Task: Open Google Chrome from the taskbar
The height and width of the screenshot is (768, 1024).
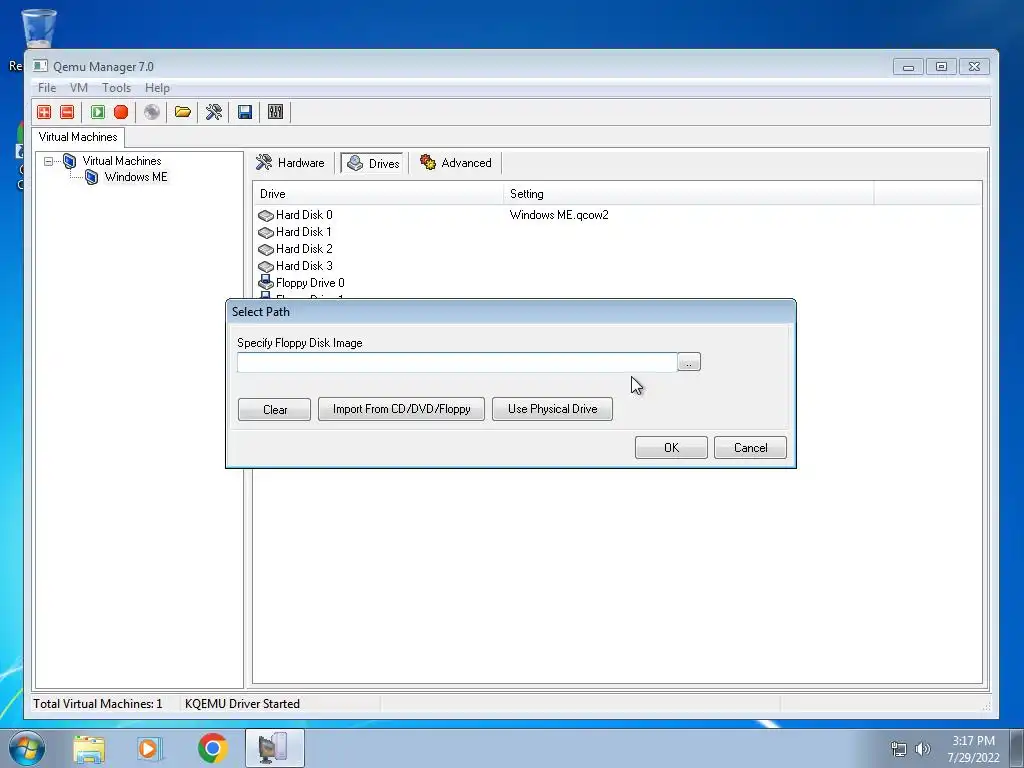Action: (212, 748)
